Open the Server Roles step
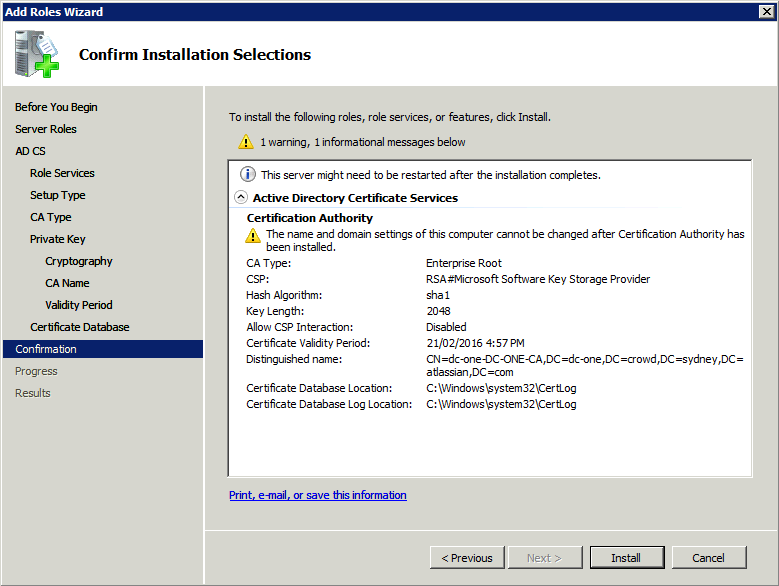Image resolution: width=779 pixels, height=586 pixels. [x=46, y=129]
